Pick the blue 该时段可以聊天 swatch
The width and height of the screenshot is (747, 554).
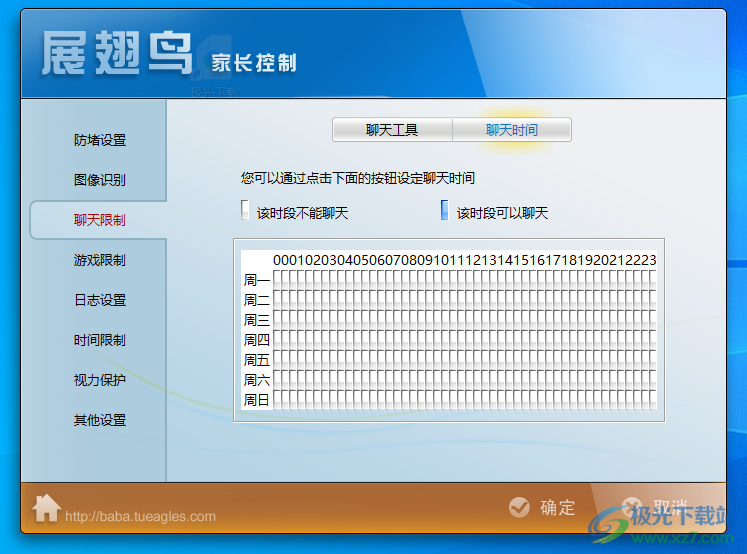click(x=445, y=210)
